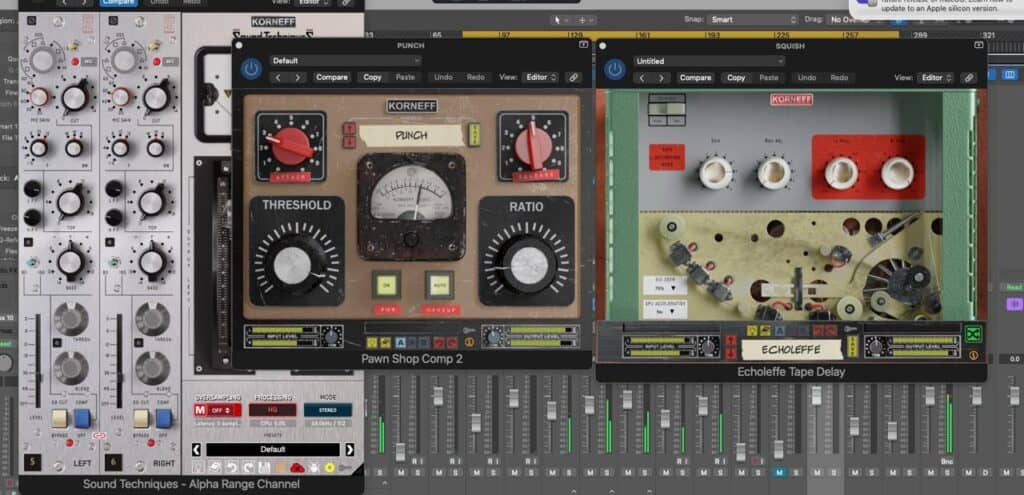
Task: Click Compare in the Punch plugin window
Action: 332,77
